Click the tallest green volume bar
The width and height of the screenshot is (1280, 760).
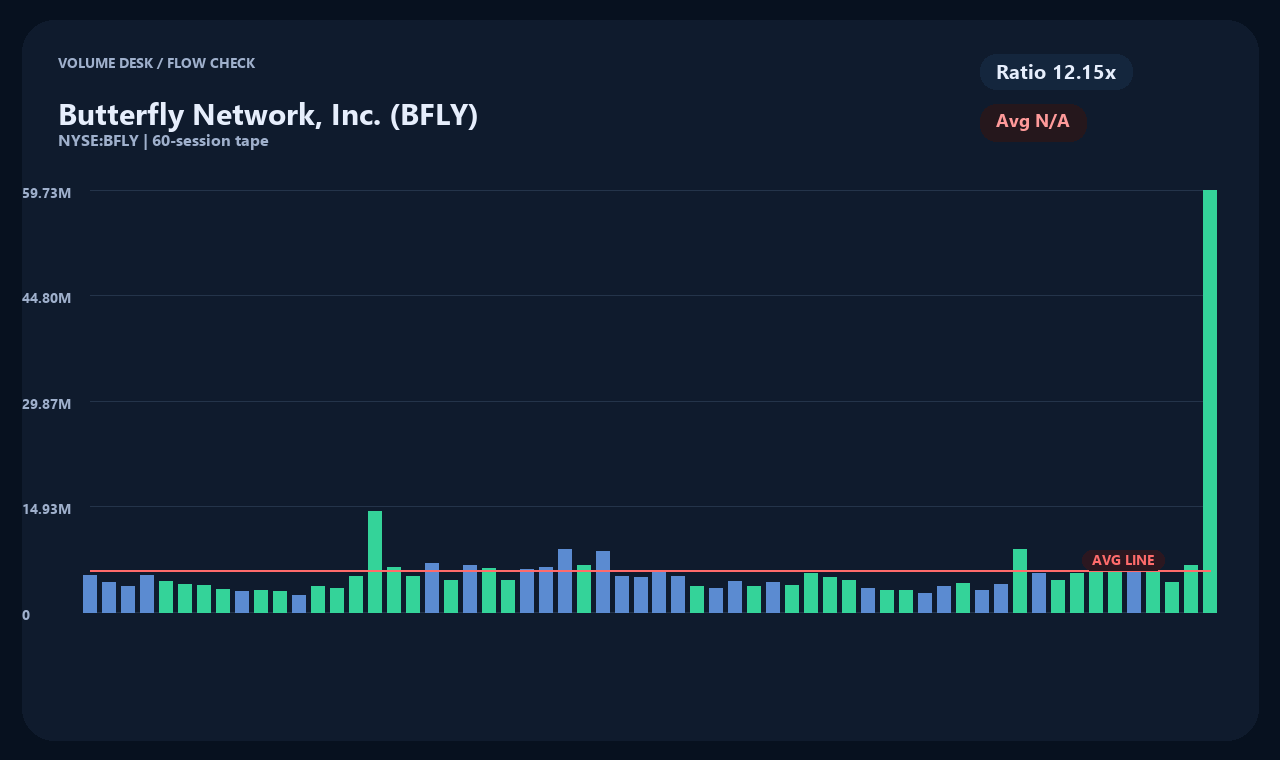pyautogui.click(x=1210, y=401)
